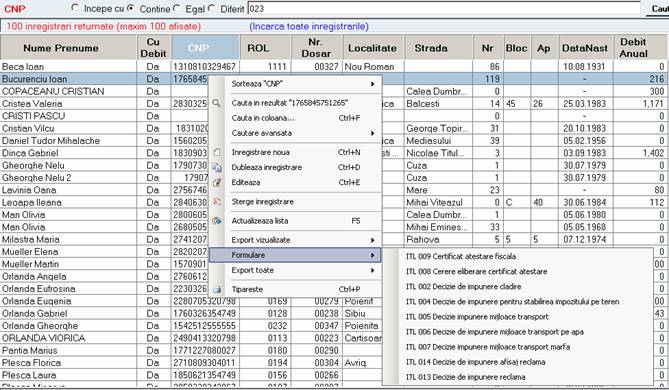Sort by Cu Debit column header
Screen dimensions: 669x390
pos(154,48)
